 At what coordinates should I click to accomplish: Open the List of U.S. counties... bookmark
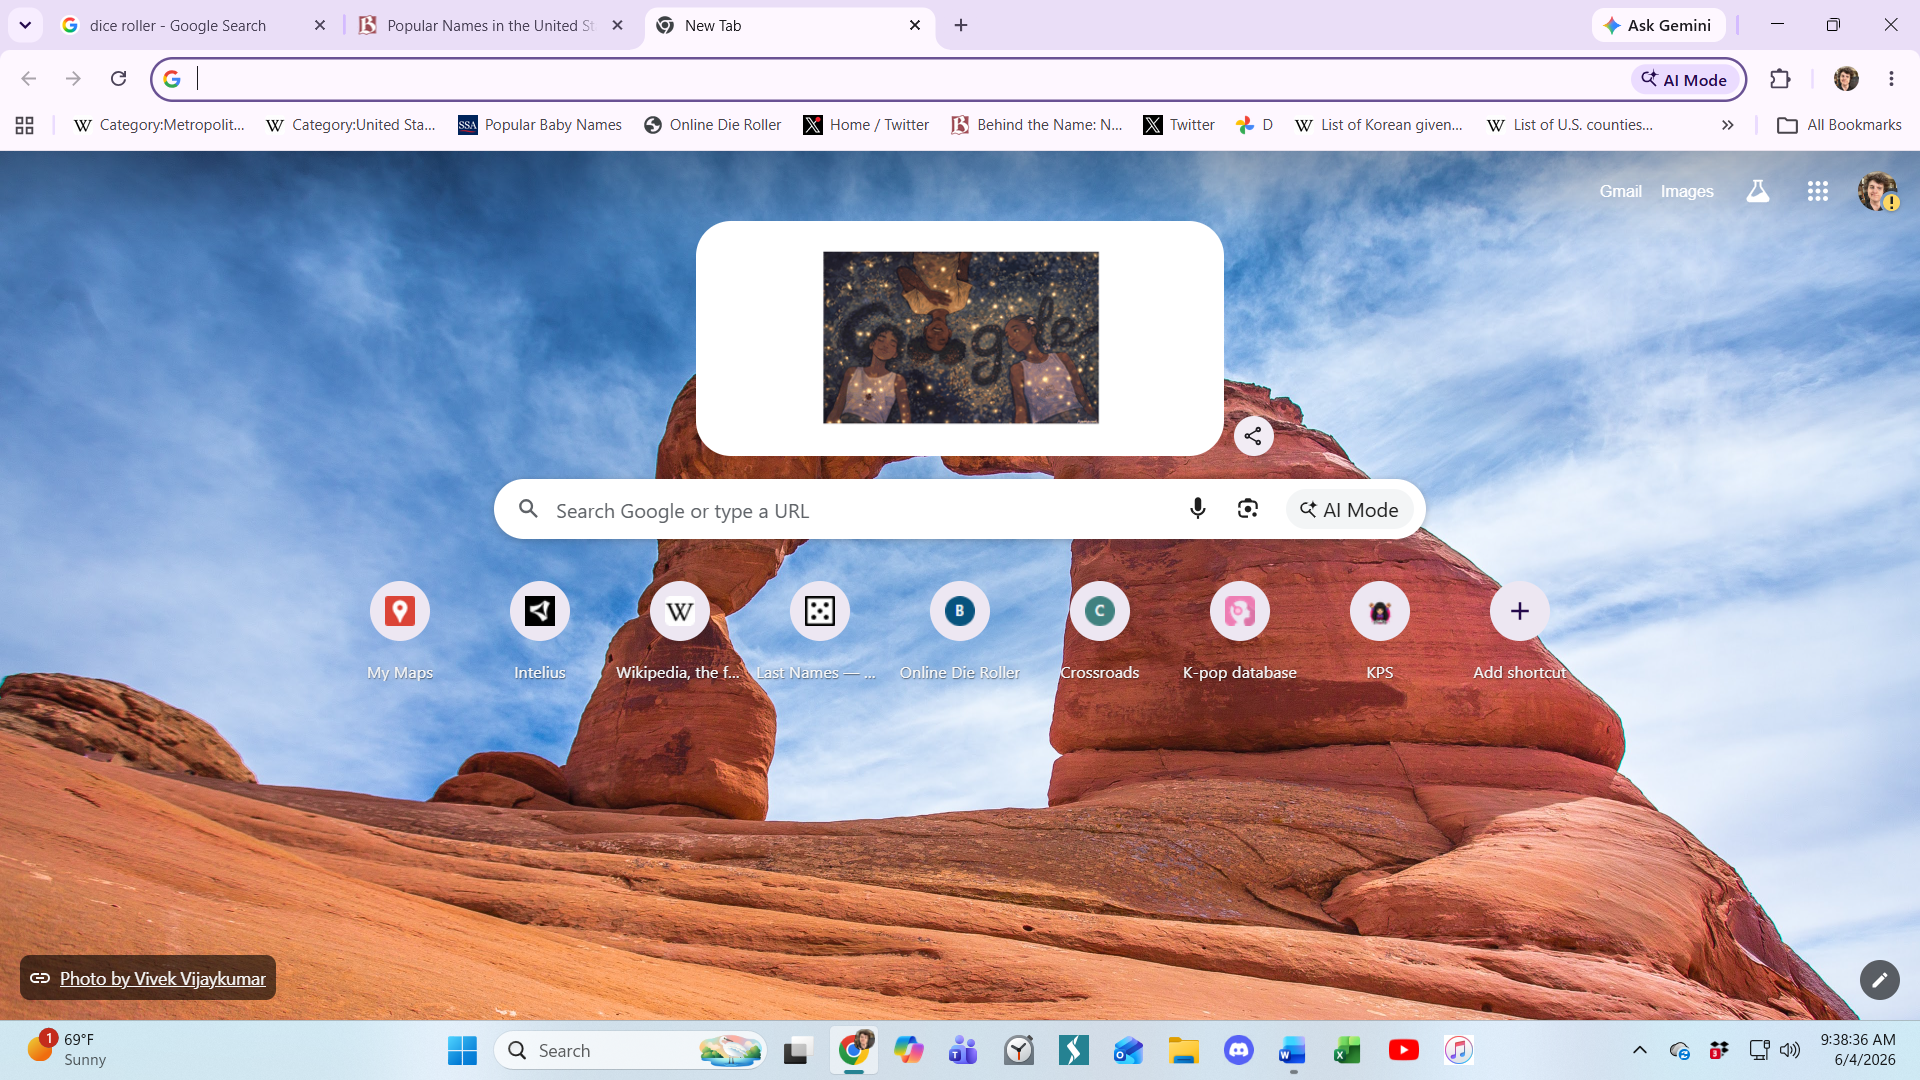point(1570,125)
